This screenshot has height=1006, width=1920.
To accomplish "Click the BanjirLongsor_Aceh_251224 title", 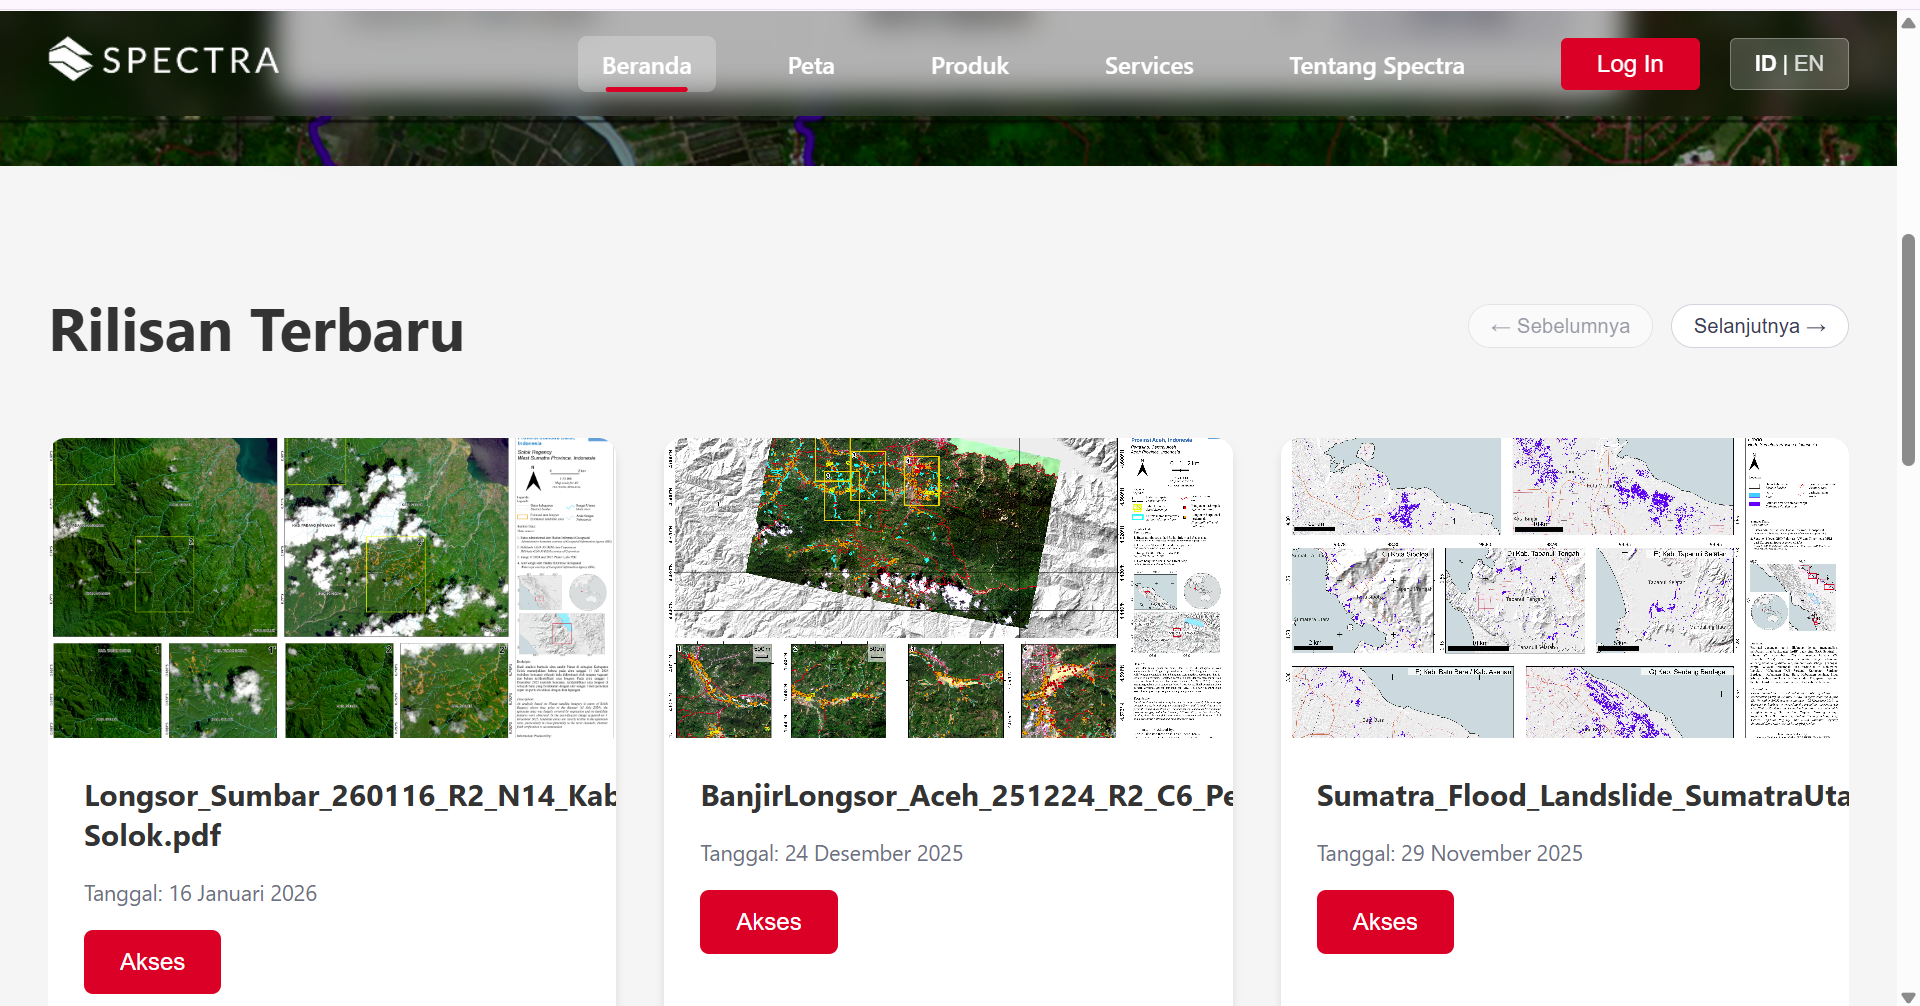I will coord(967,796).
